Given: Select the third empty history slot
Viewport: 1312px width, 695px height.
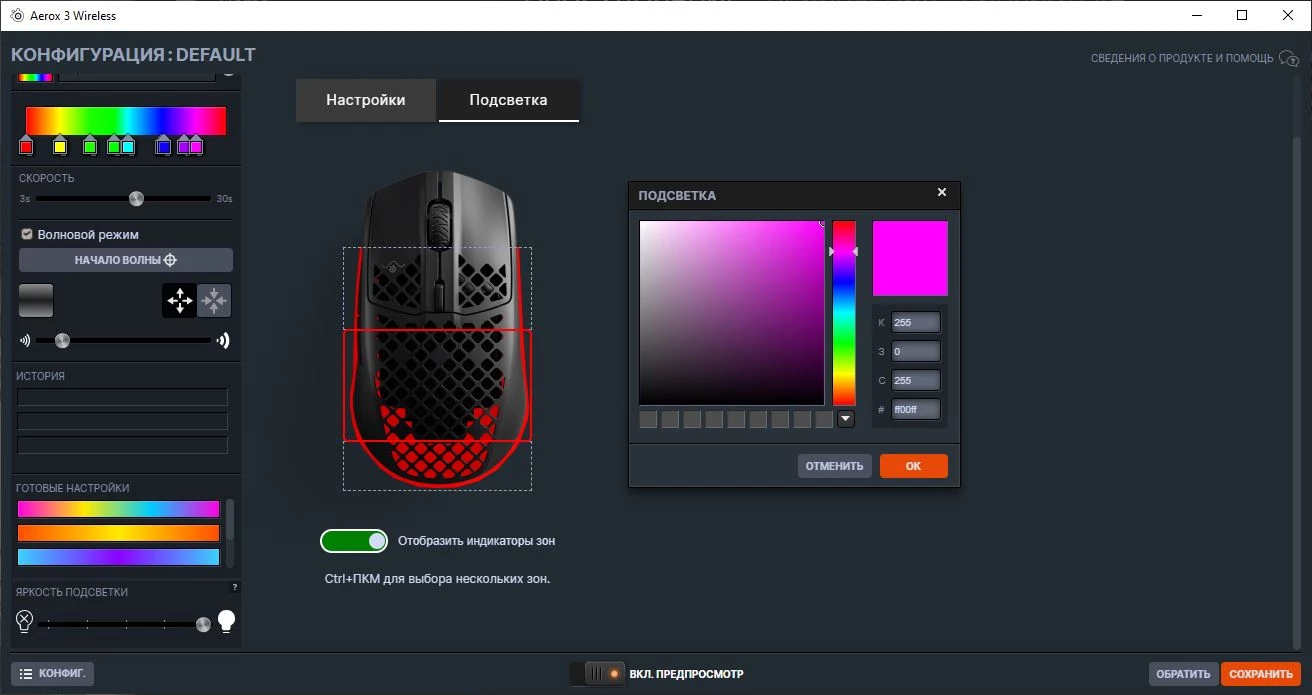Looking at the screenshot, I should point(122,445).
